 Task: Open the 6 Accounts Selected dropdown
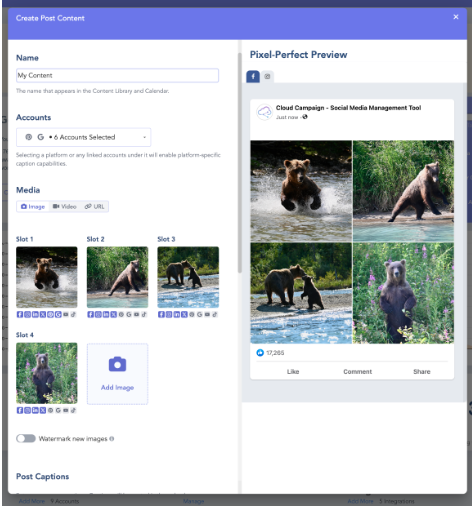[84, 137]
